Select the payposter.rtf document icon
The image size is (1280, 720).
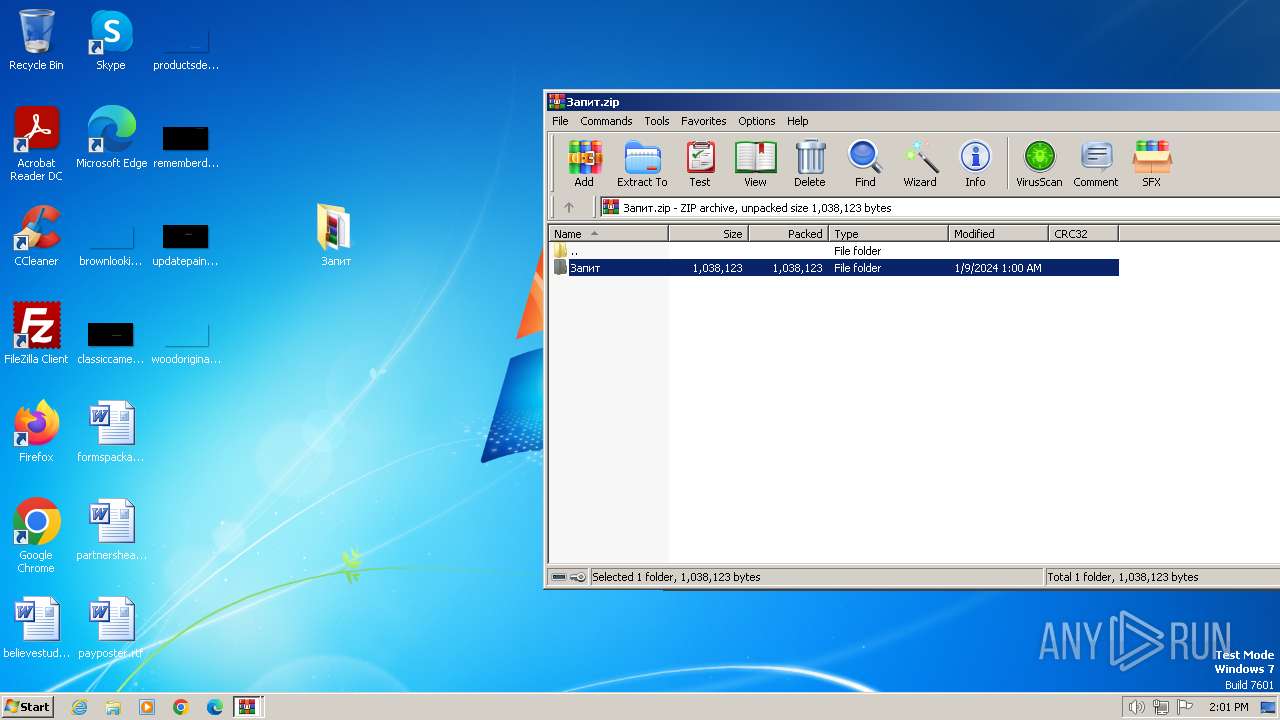111,628
